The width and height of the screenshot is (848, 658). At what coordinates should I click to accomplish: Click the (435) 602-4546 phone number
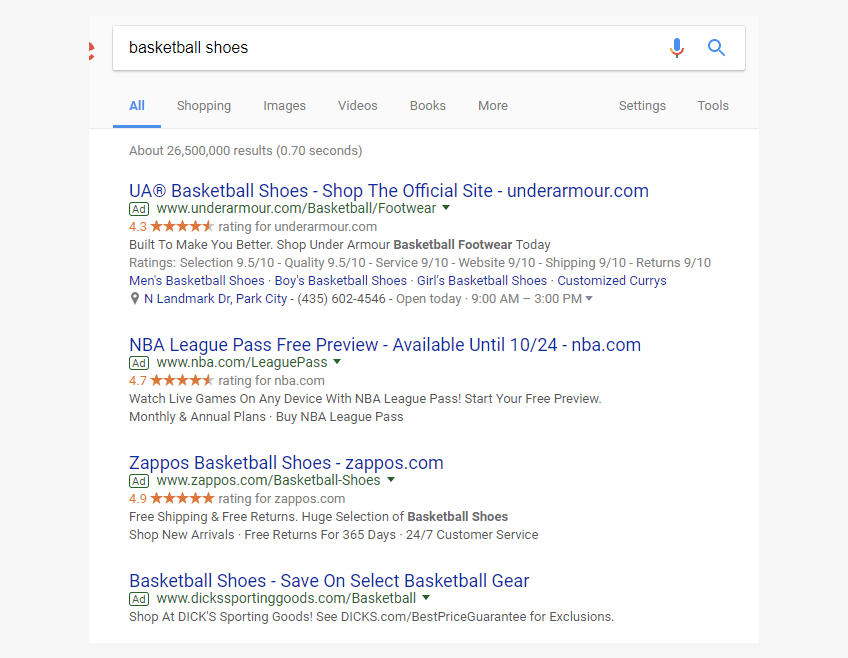click(x=341, y=298)
